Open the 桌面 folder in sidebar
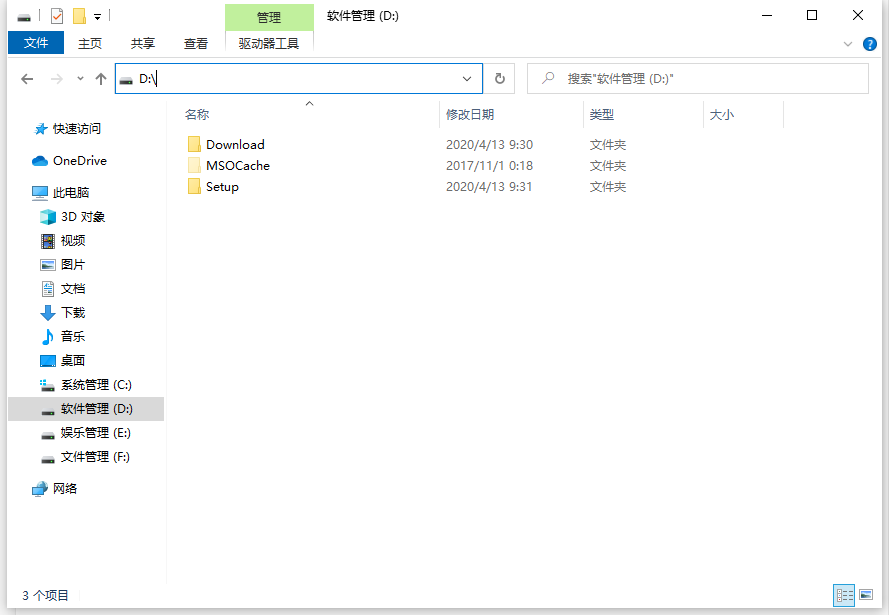The width and height of the screenshot is (889, 615). 73,360
